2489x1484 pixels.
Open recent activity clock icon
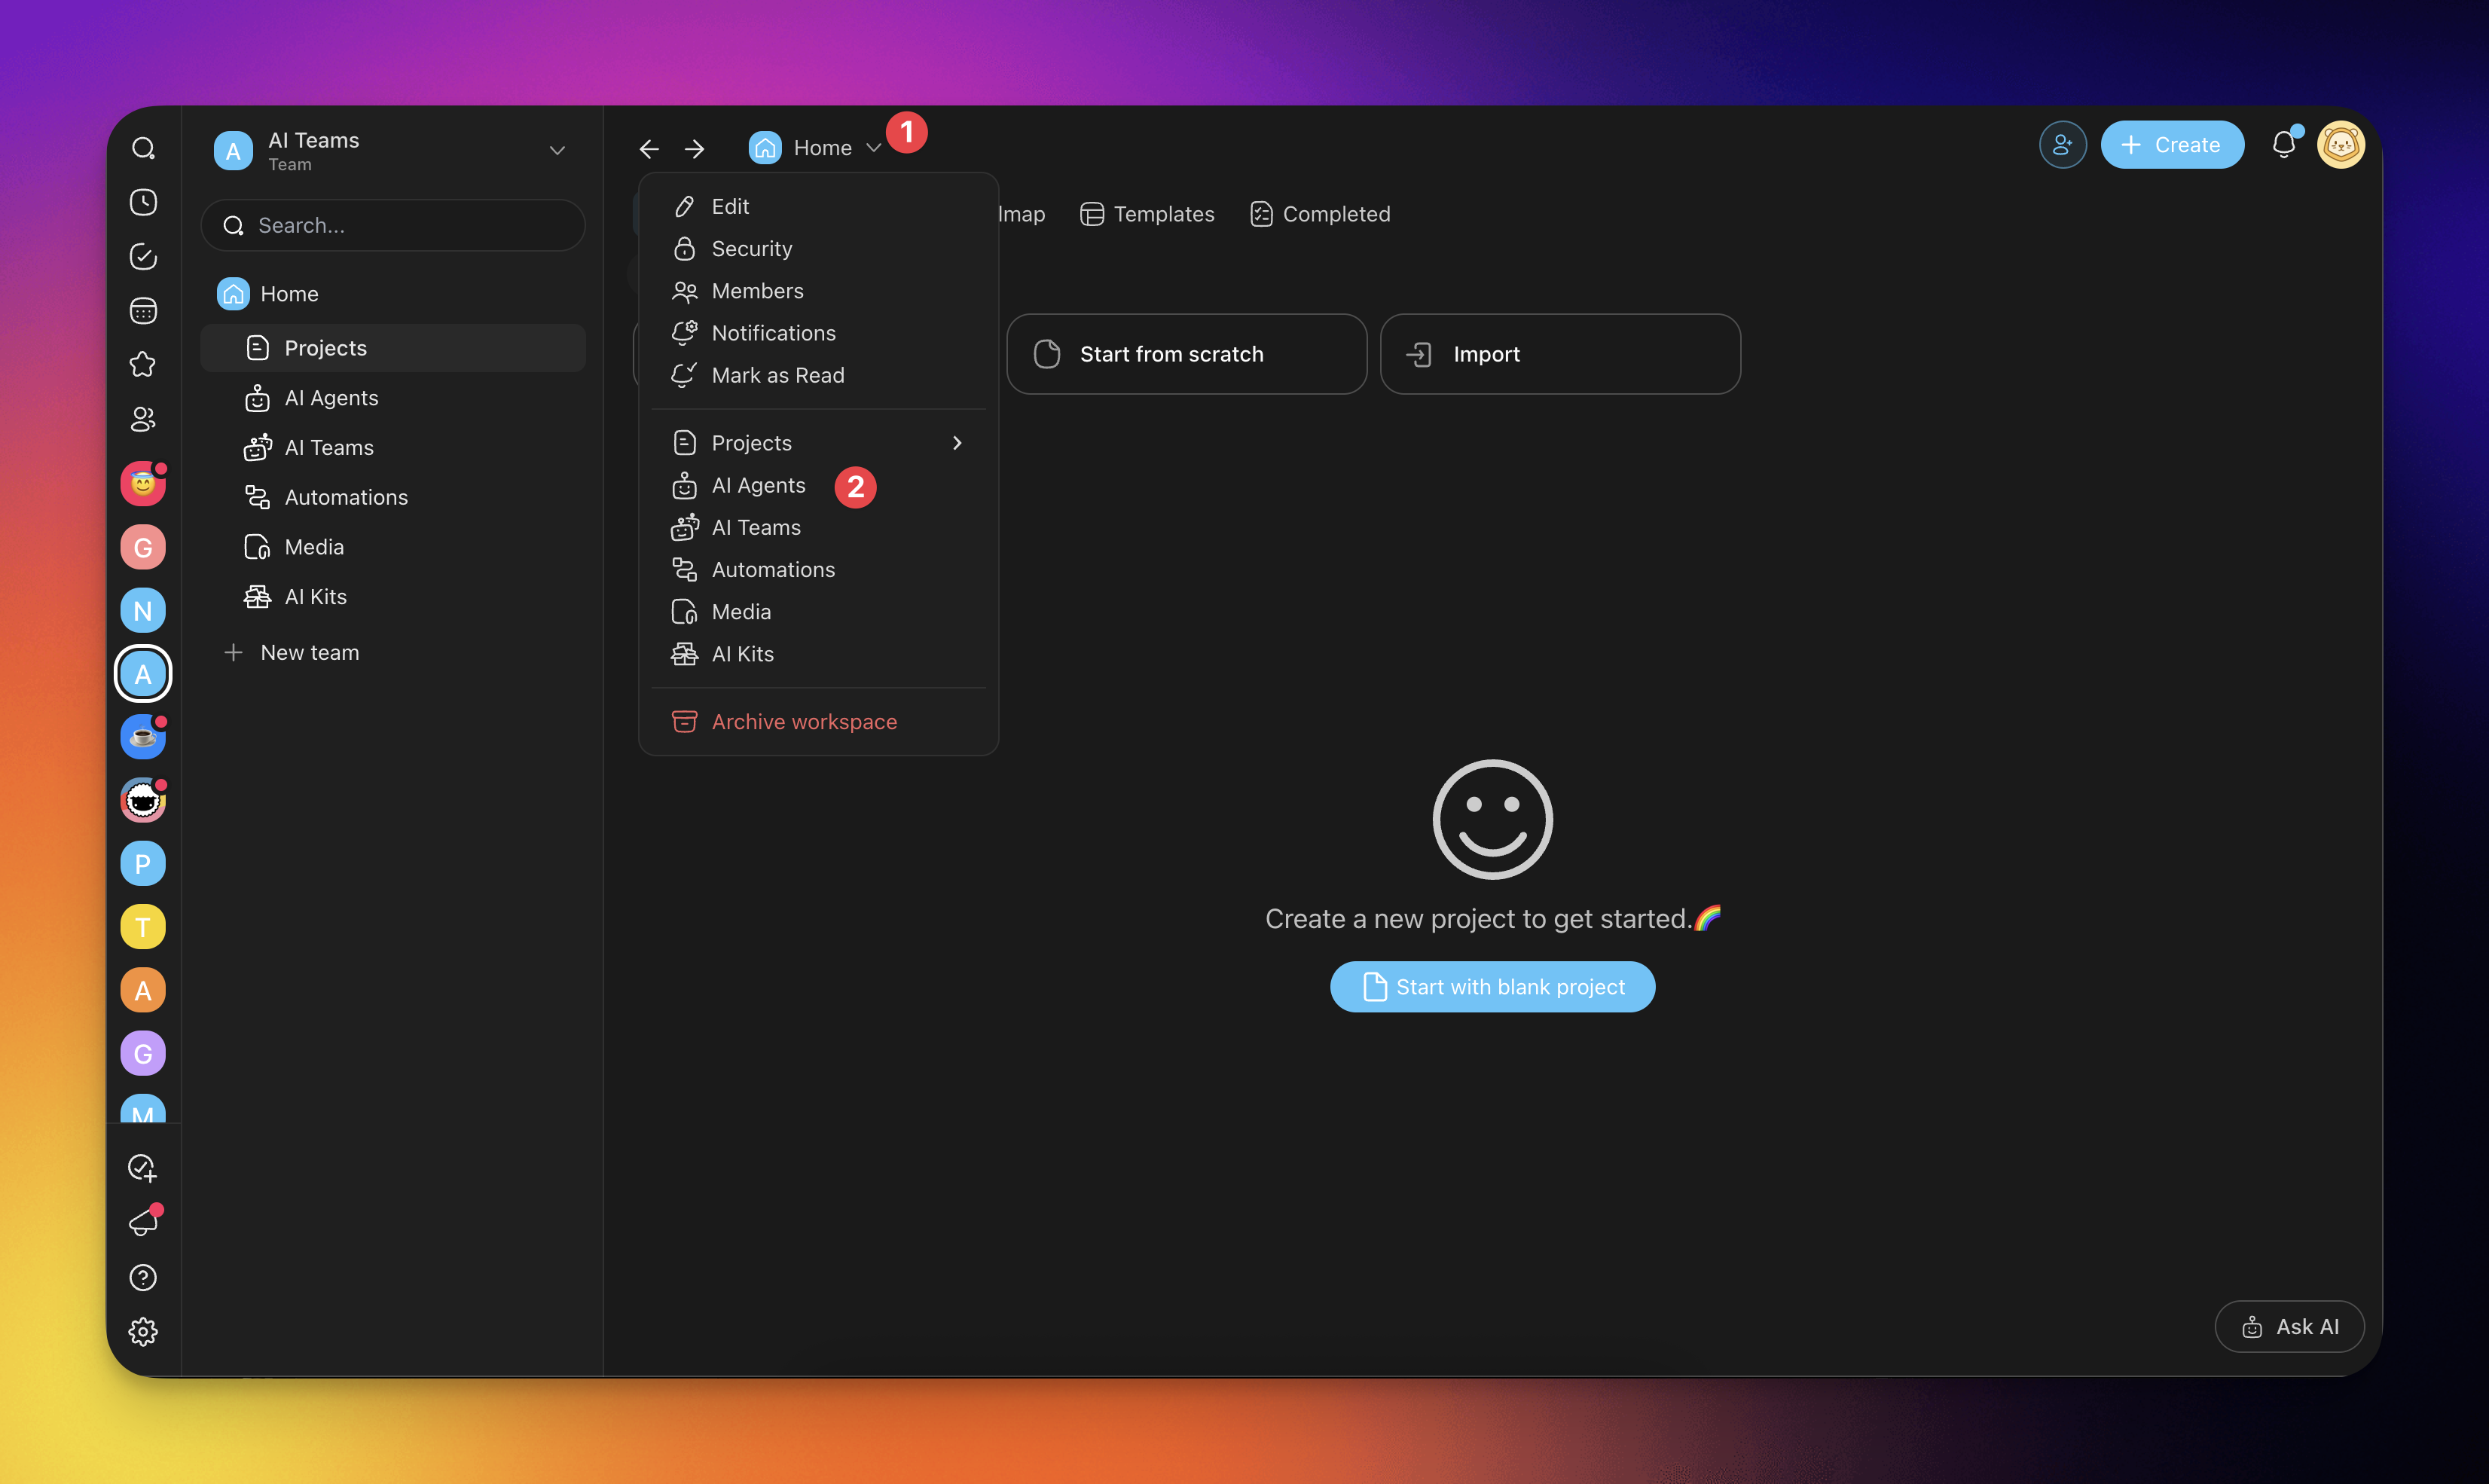[143, 202]
